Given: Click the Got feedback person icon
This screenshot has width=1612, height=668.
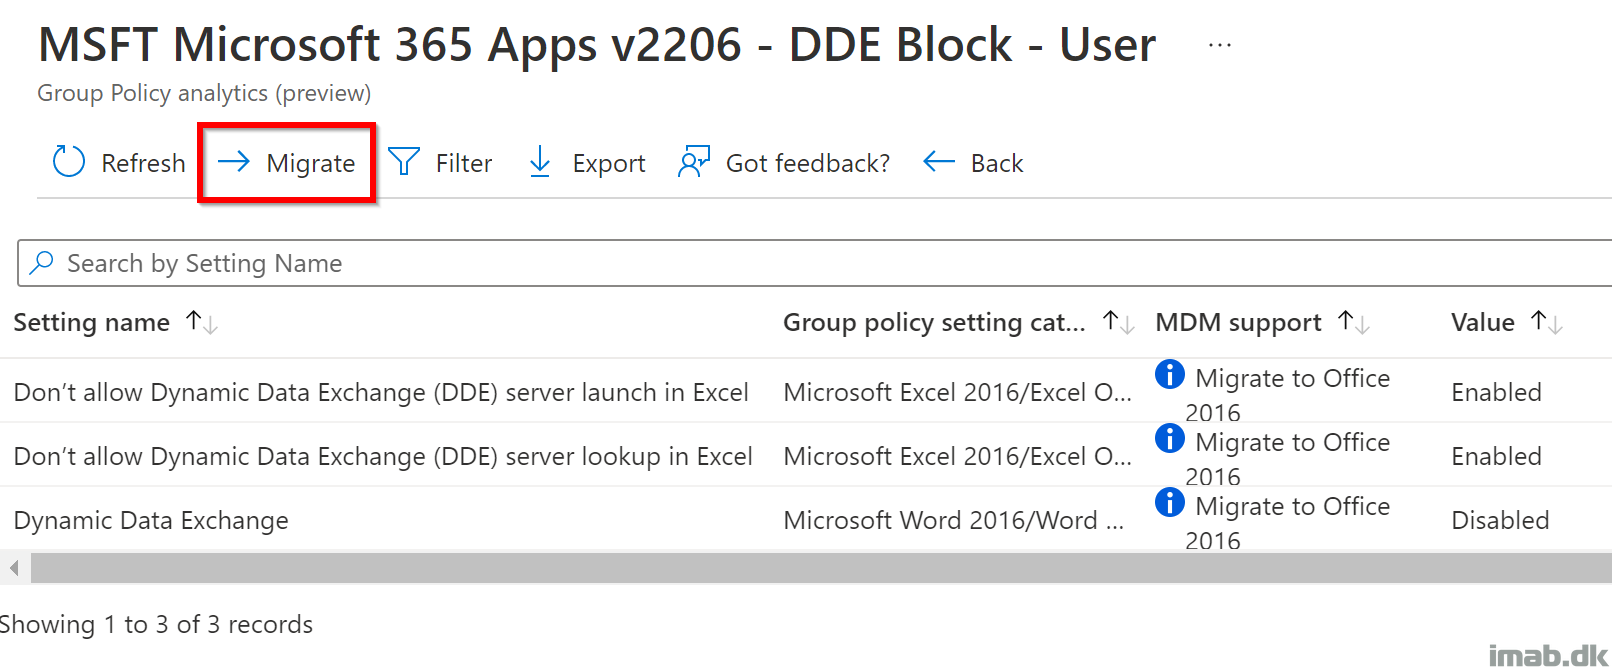Looking at the screenshot, I should pyautogui.click(x=694, y=162).
